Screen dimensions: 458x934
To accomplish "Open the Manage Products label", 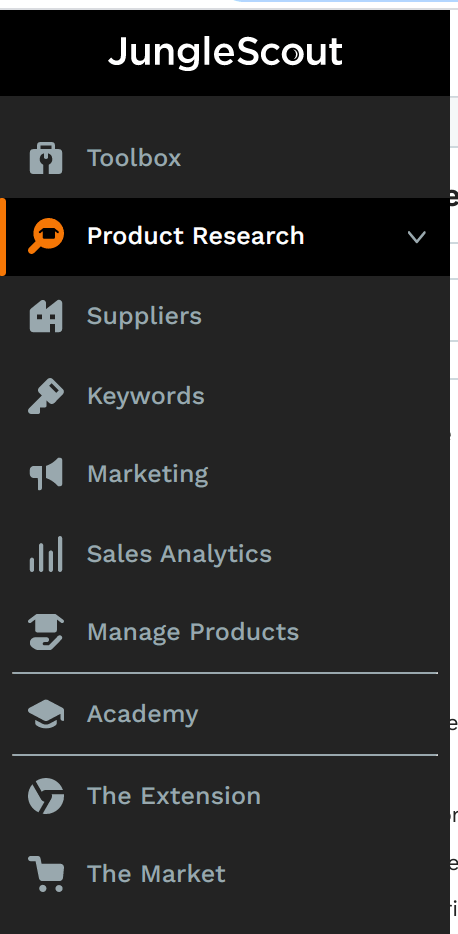I will (193, 631).
